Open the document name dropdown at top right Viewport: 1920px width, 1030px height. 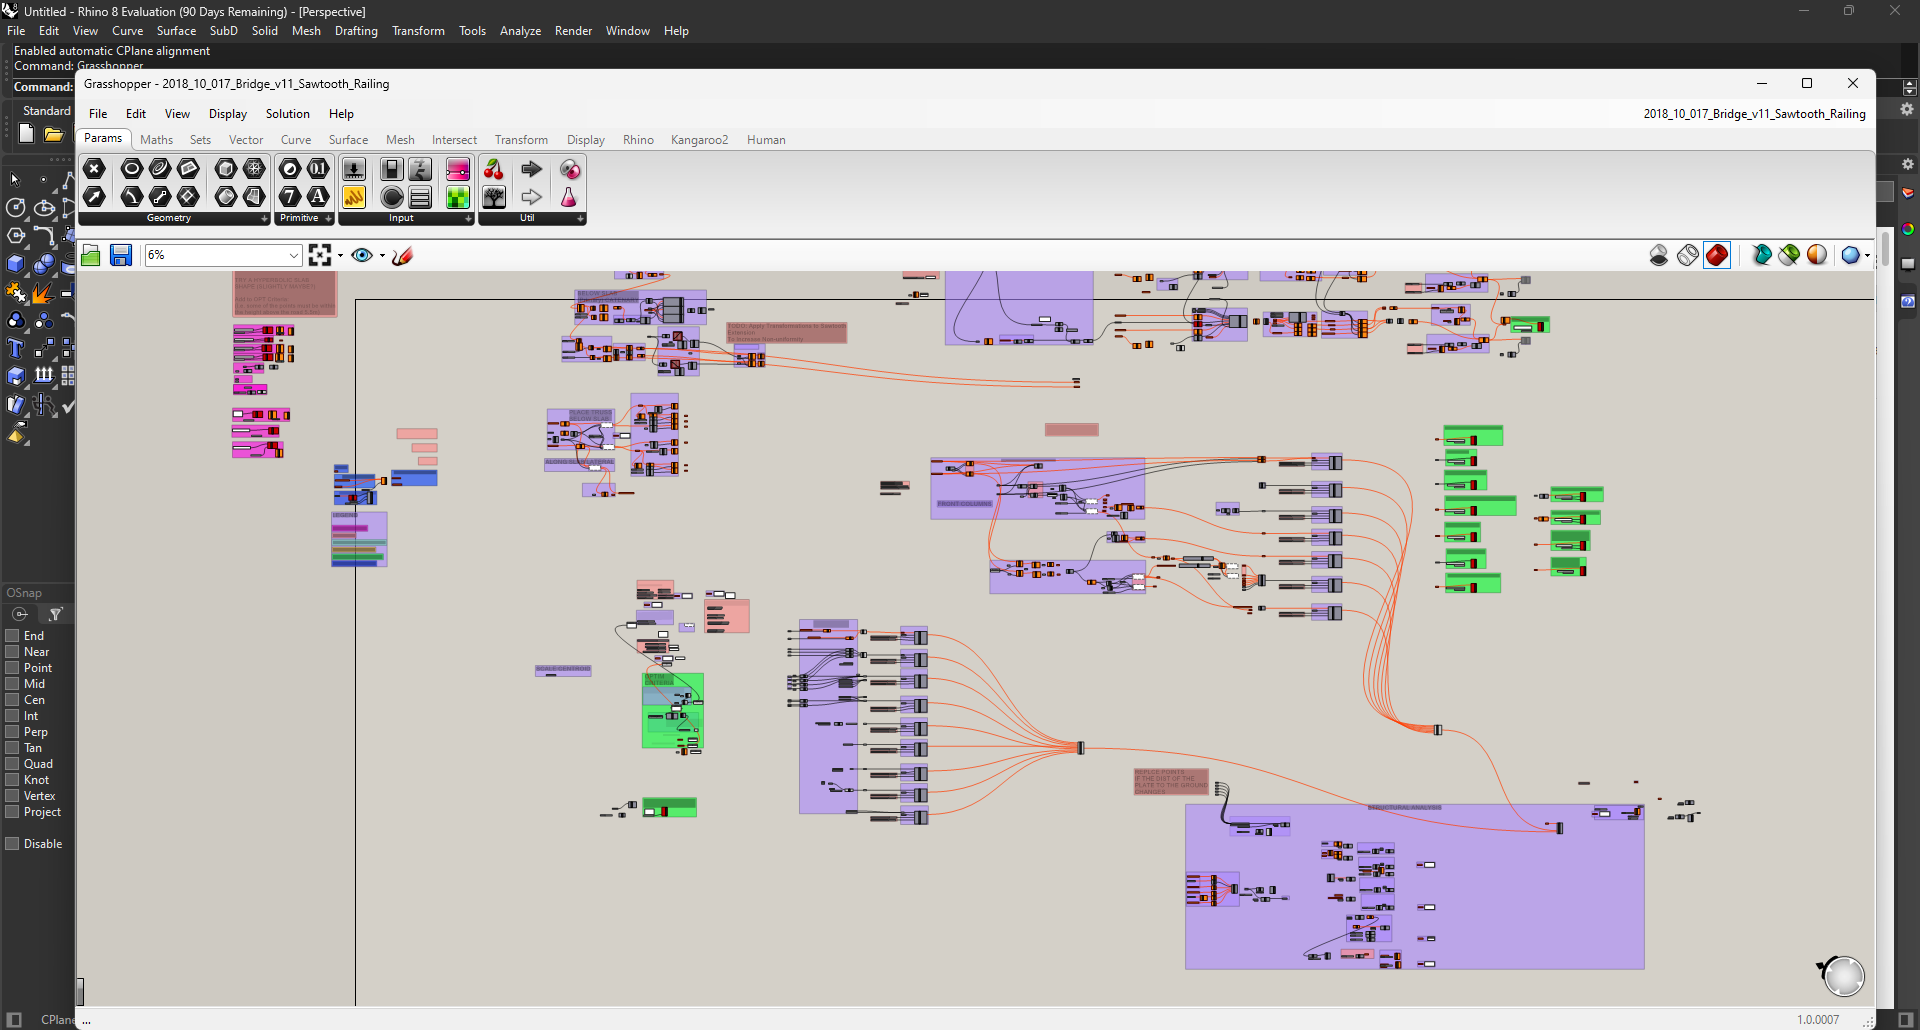coord(1754,114)
